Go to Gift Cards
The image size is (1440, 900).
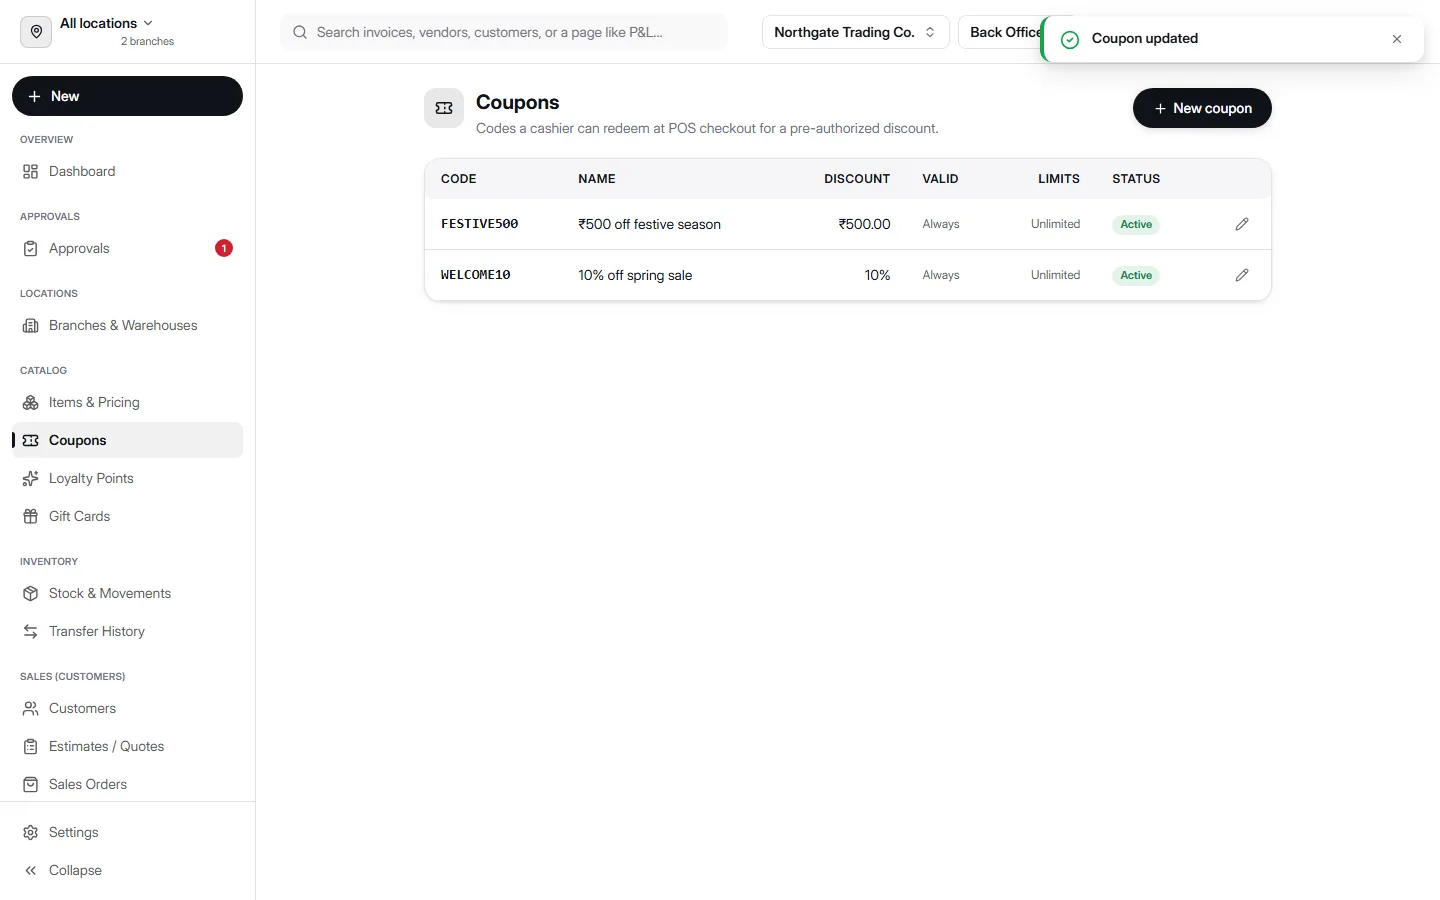[x=127, y=516]
